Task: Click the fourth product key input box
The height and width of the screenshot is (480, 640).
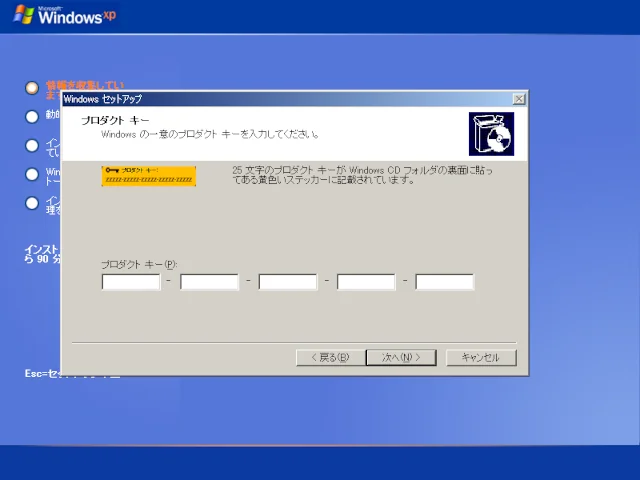Action: (x=366, y=282)
